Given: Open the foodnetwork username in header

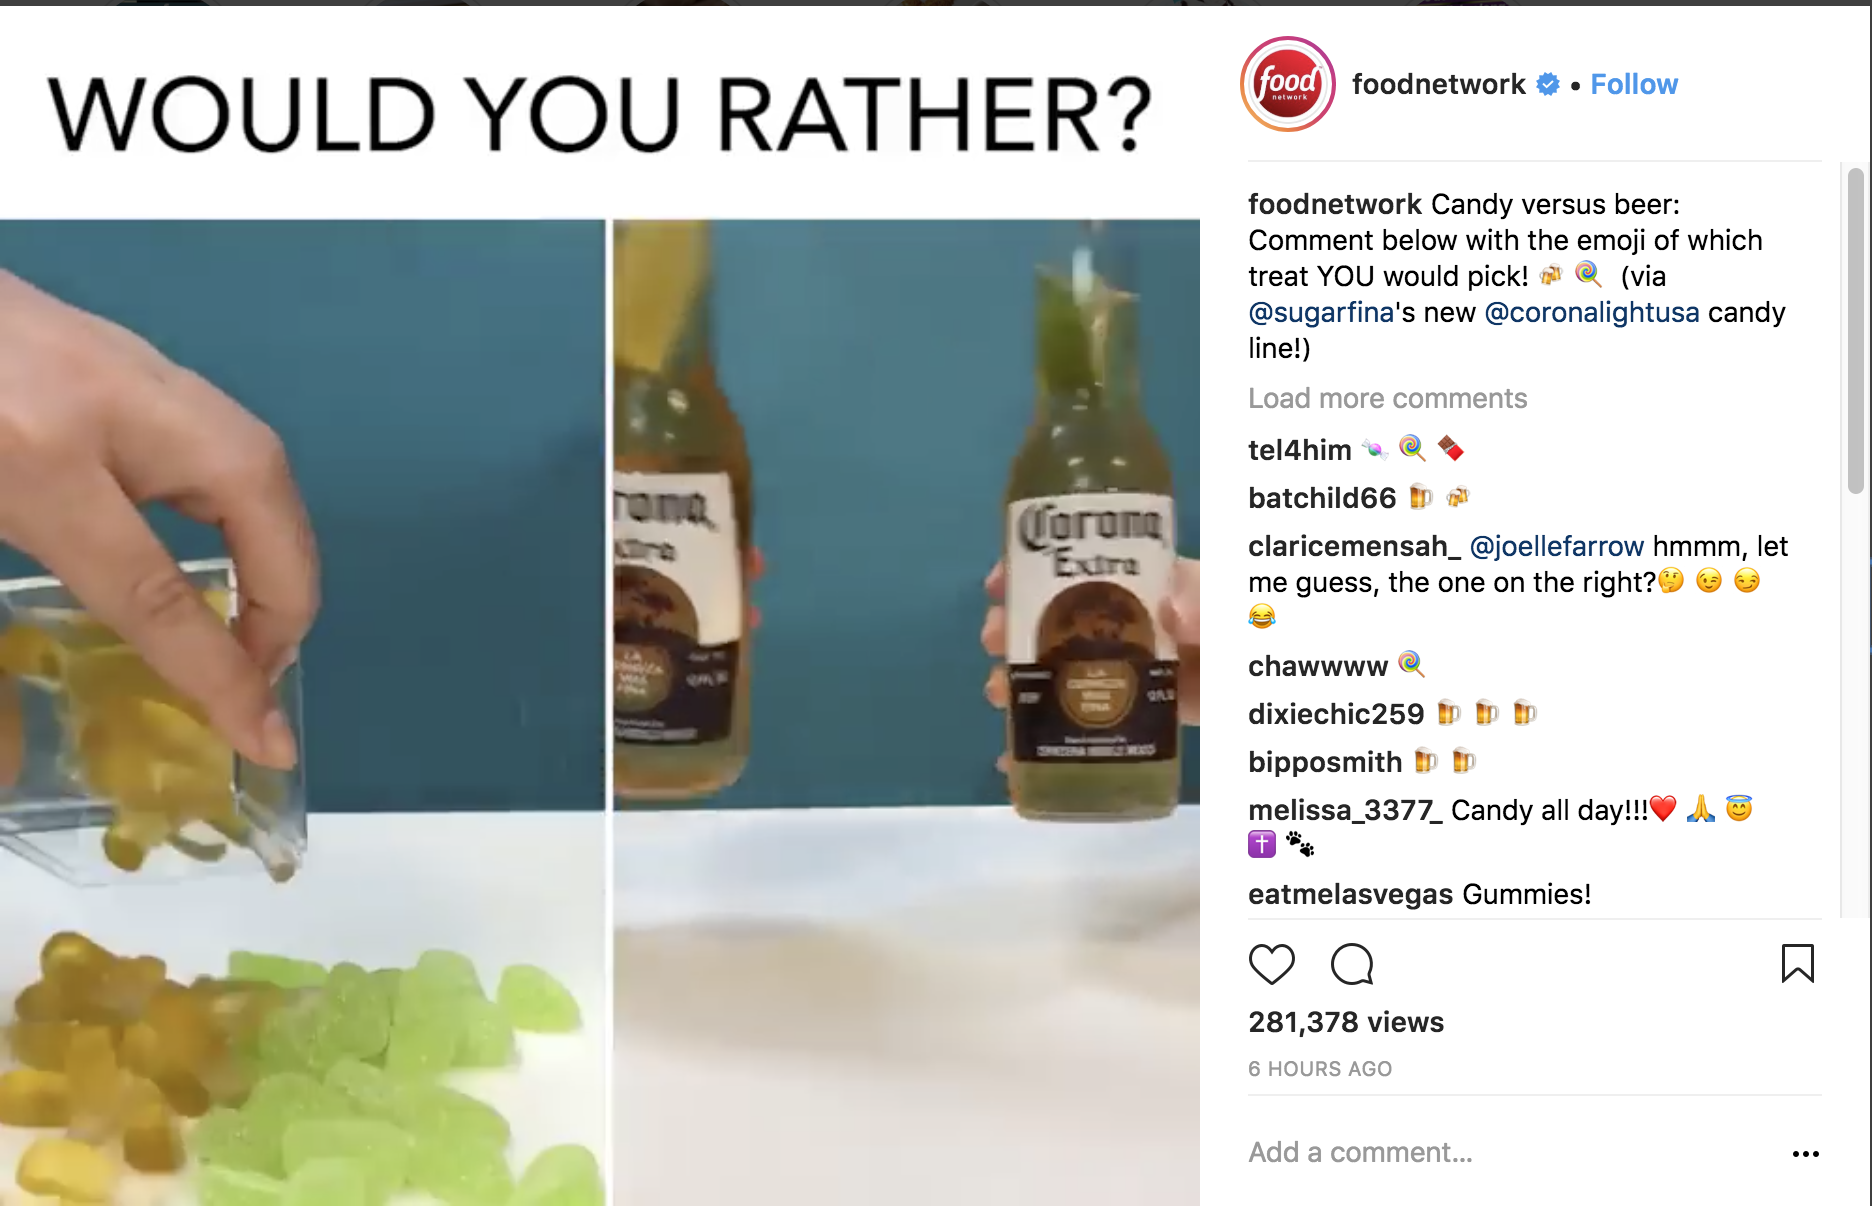Looking at the screenshot, I should pyautogui.click(x=1438, y=85).
